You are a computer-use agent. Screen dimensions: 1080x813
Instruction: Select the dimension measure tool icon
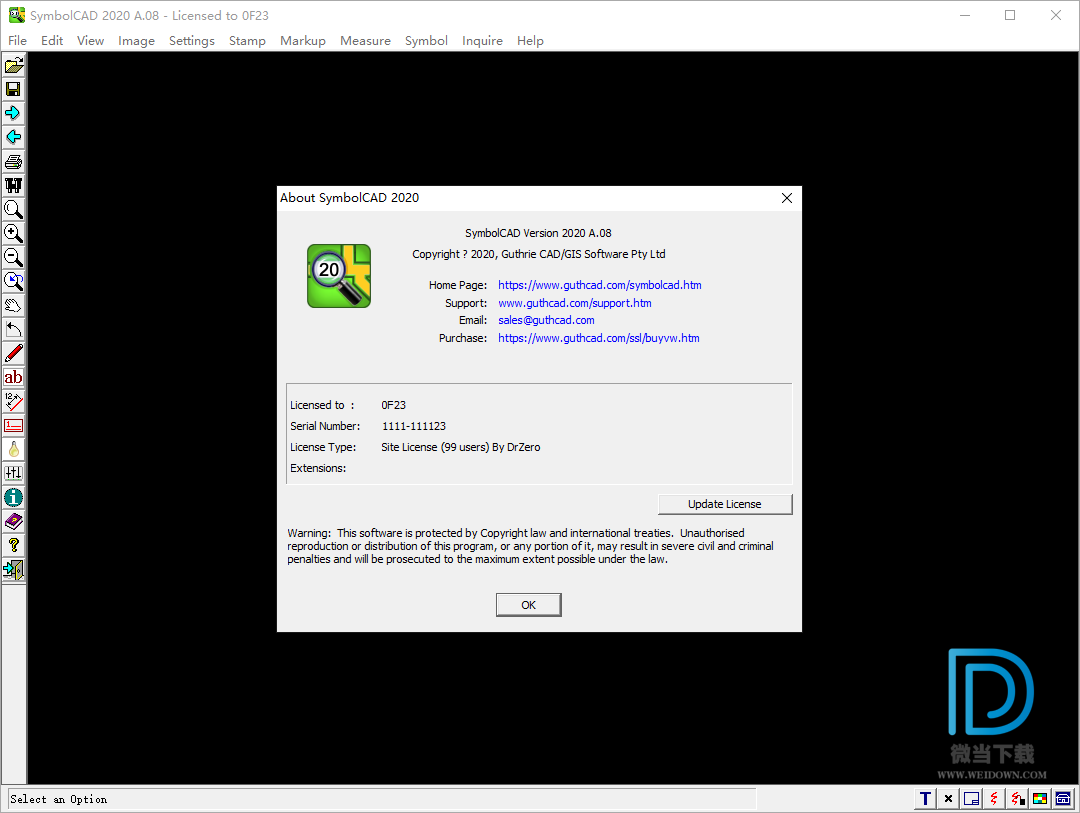[14, 402]
